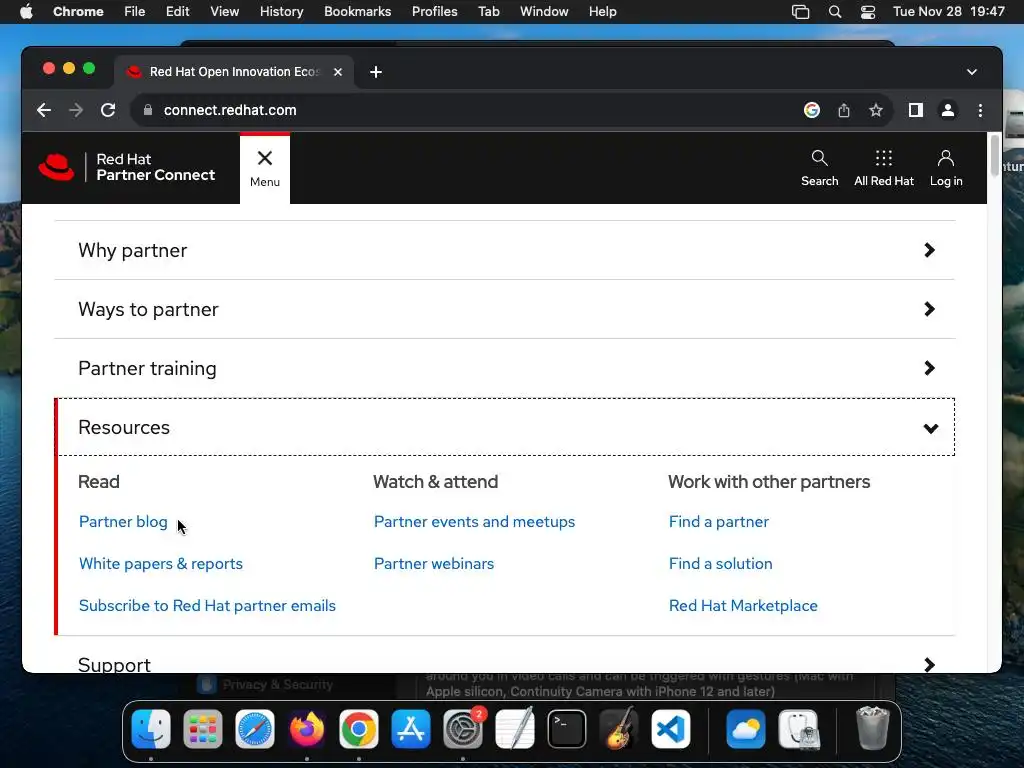Open the Search icon in Red Hat header
The image size is (1024, 768).
[x=819, y=168]
